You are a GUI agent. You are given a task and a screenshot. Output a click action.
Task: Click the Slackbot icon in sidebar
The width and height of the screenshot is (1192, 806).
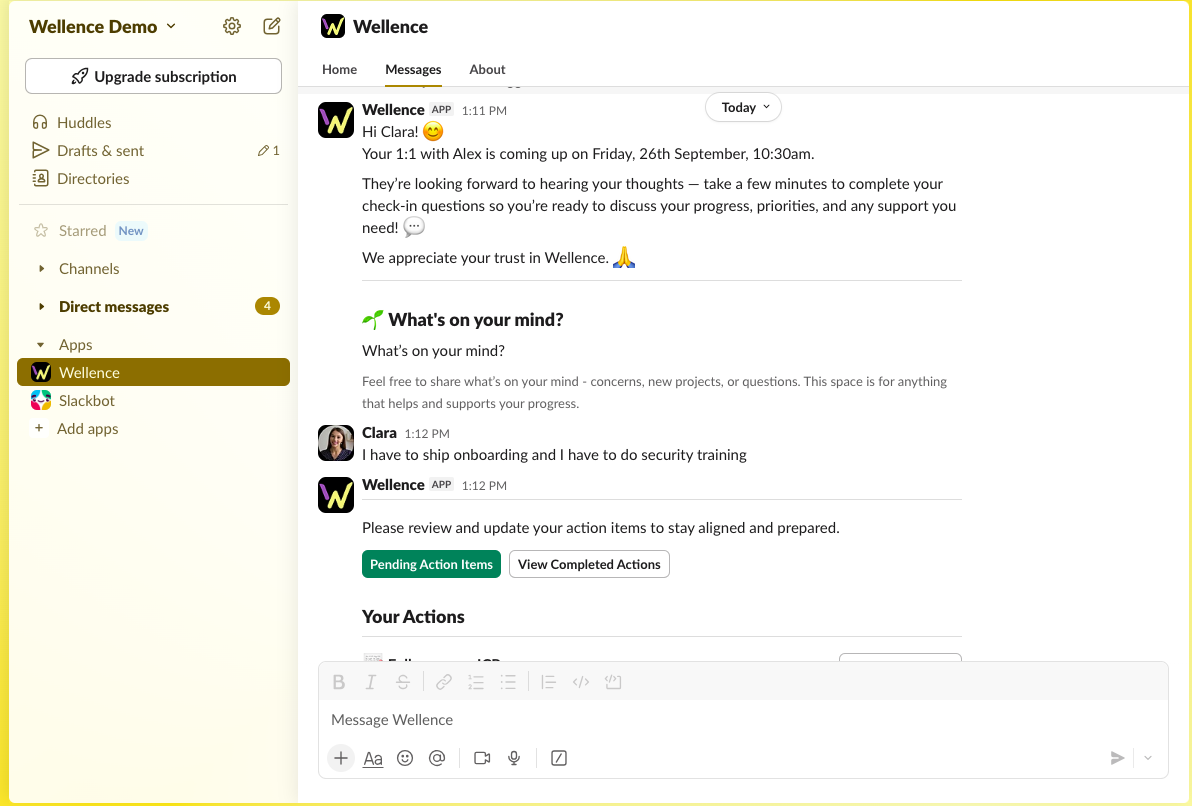41,401
